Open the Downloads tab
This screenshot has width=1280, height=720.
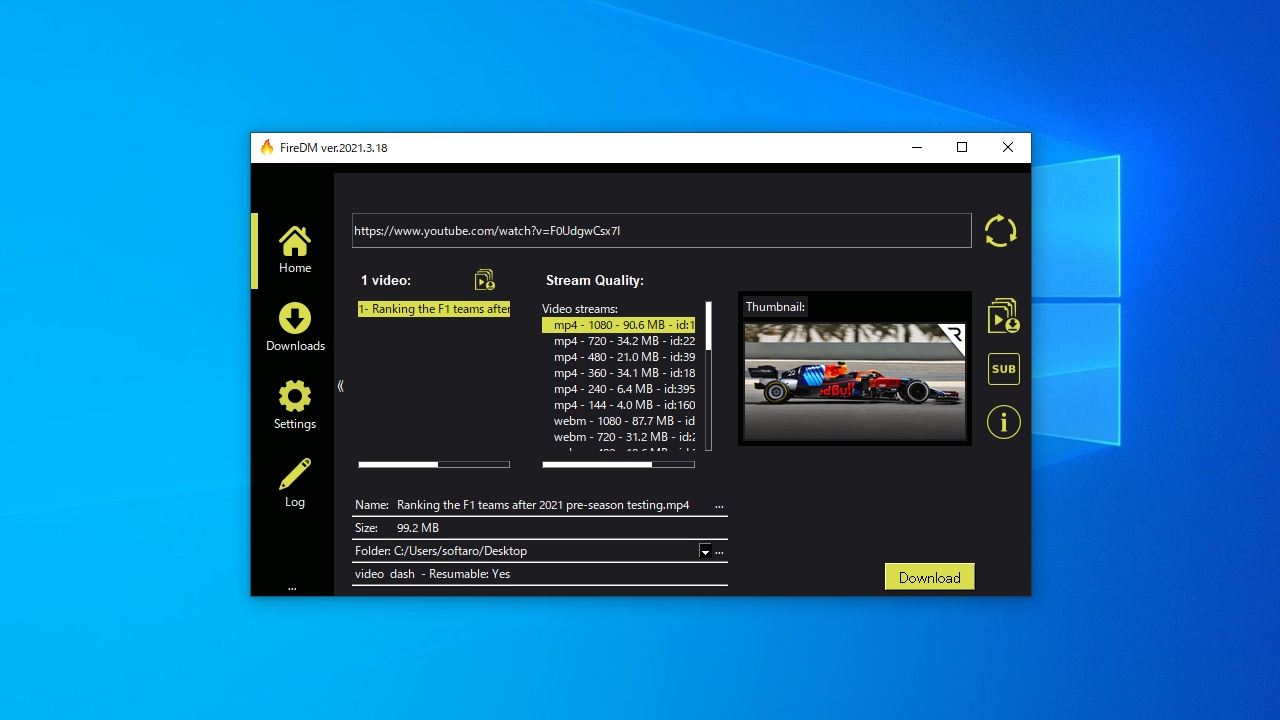(294, 328)
